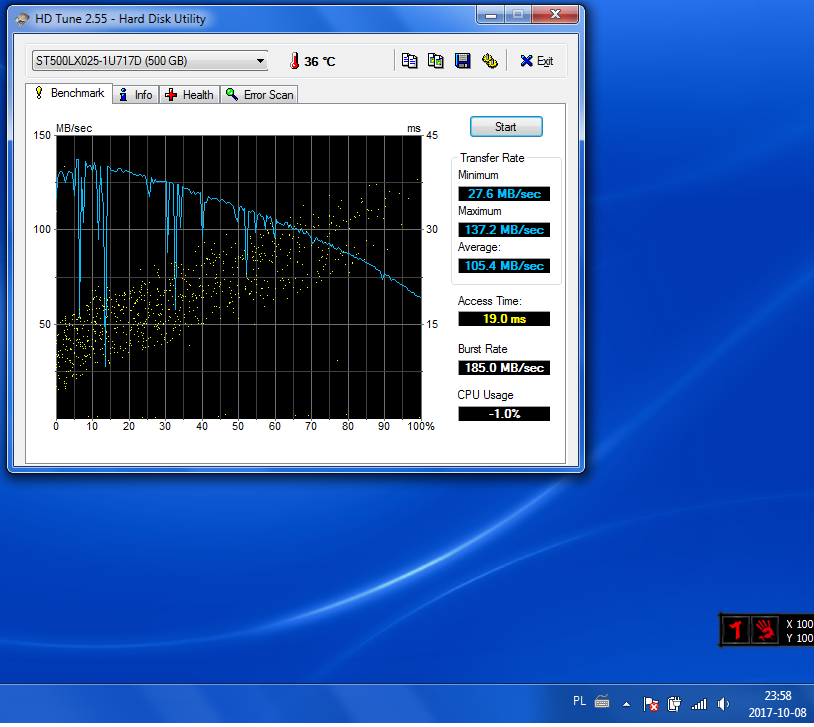Click the access time value 19.0 ms
This screenshot has width=814, height=727.
[x=504, y=319]
